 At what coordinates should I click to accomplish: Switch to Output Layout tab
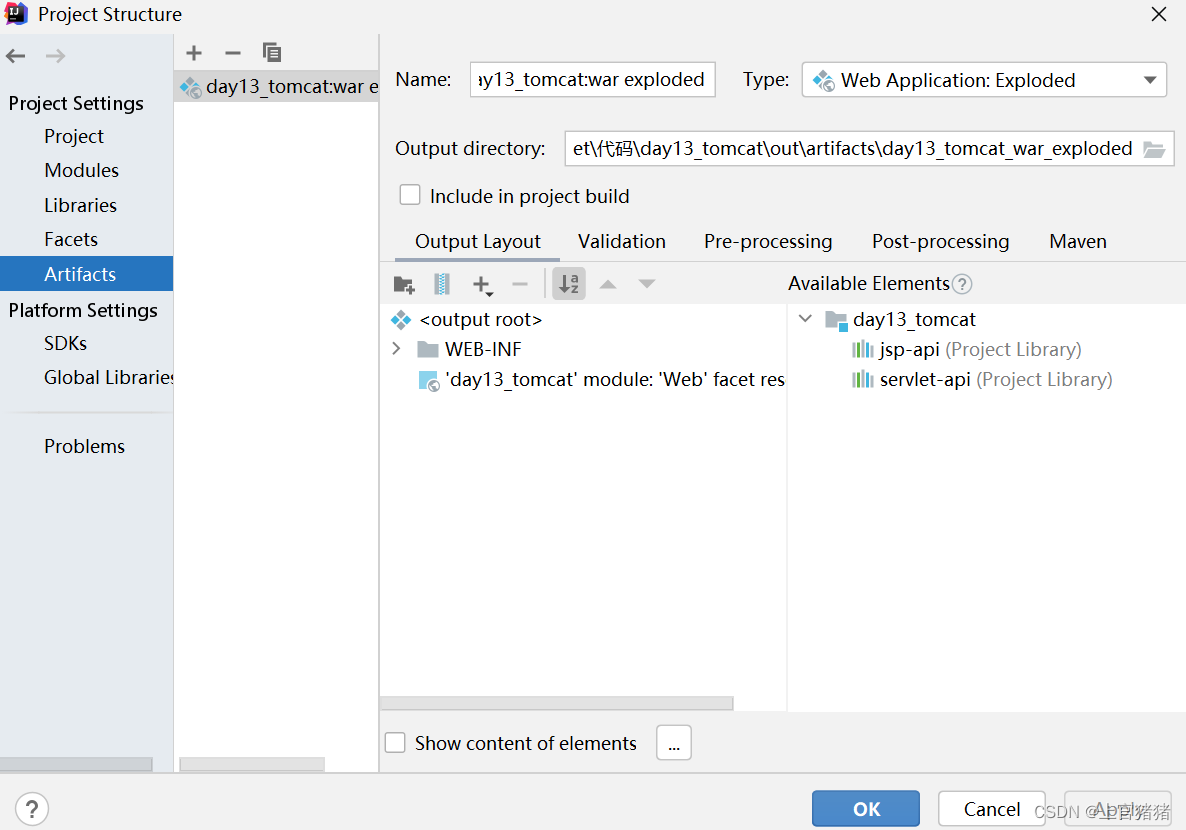(x=478, y=241)
